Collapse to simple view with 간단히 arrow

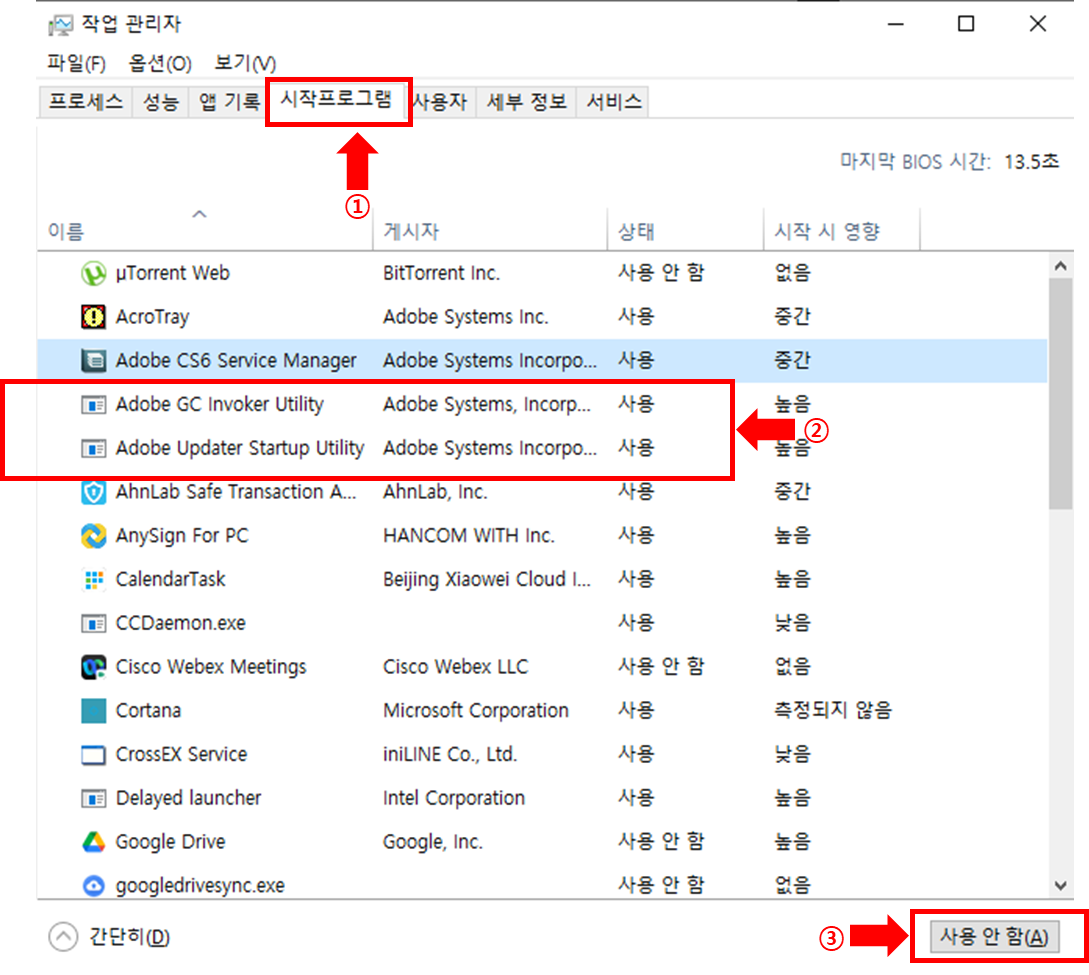63,937
